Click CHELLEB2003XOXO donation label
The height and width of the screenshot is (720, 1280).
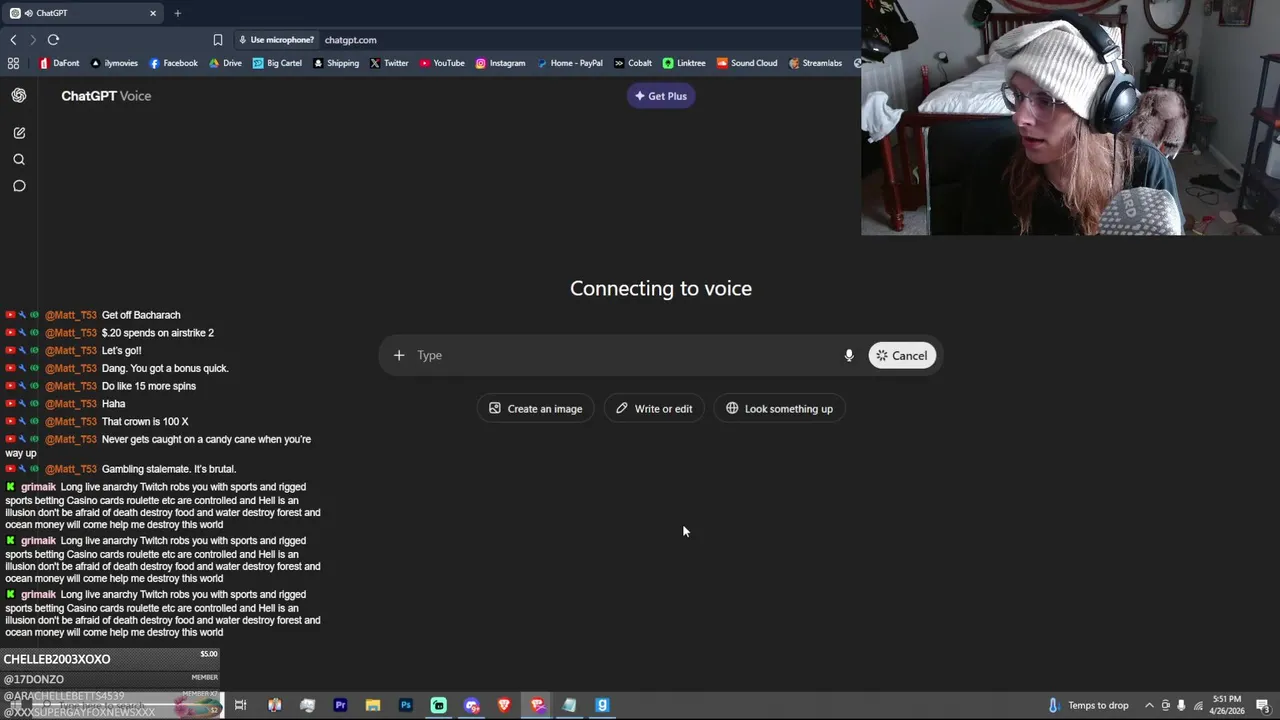pos(57,659)
